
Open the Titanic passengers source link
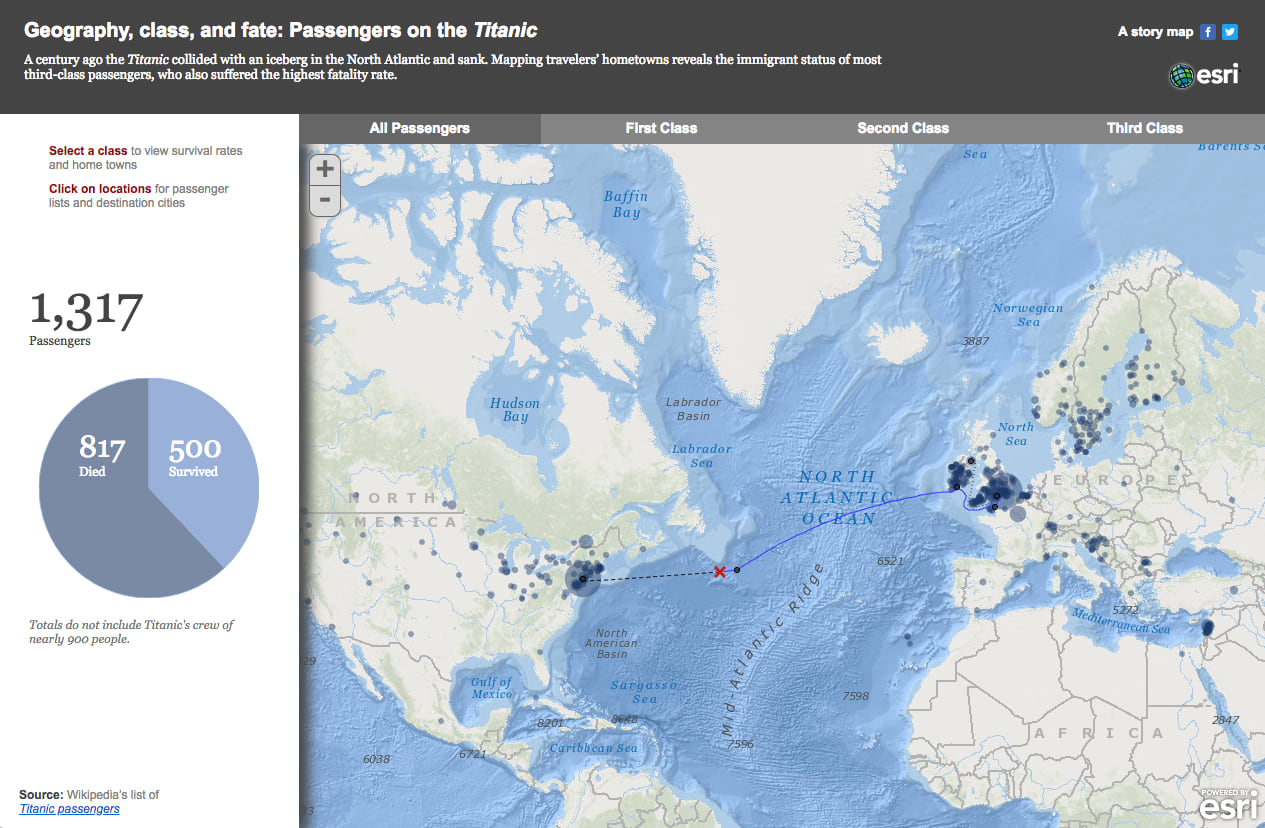point(69,809)
